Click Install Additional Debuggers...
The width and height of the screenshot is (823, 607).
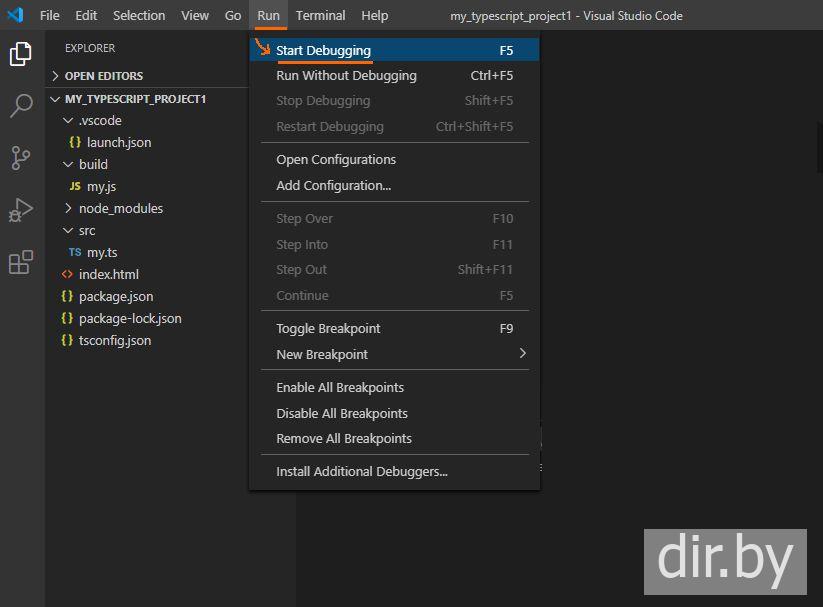coord(361,471)
